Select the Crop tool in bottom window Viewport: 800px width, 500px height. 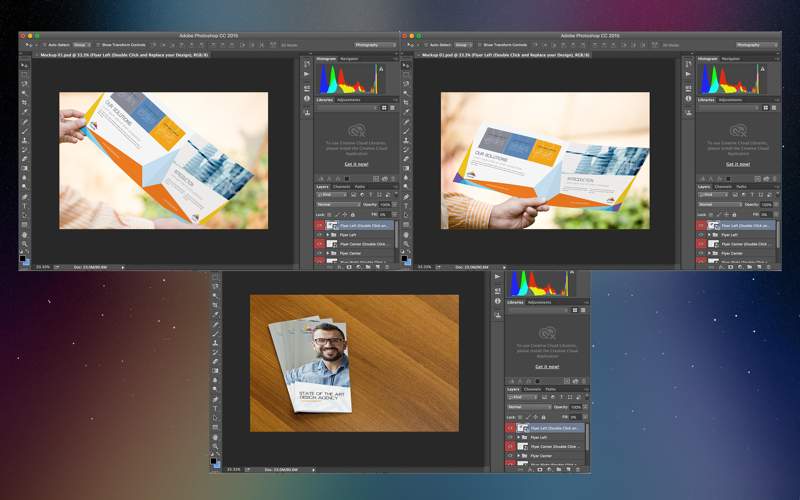(215, 305)
